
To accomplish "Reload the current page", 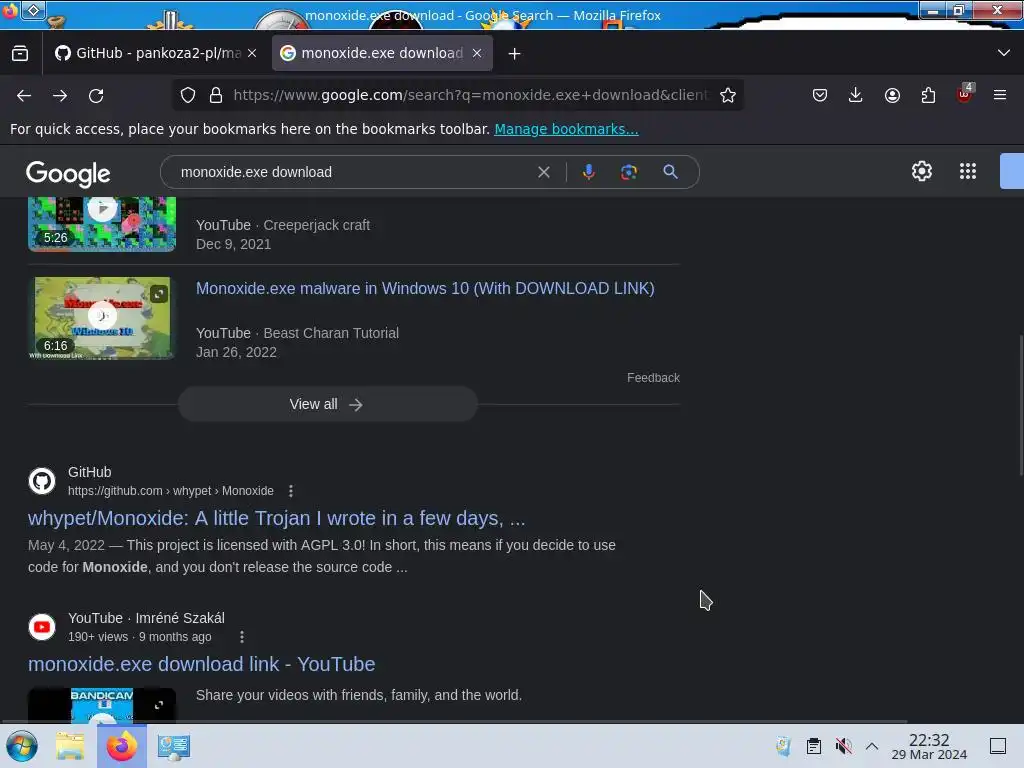I will (x=96, y=96).
